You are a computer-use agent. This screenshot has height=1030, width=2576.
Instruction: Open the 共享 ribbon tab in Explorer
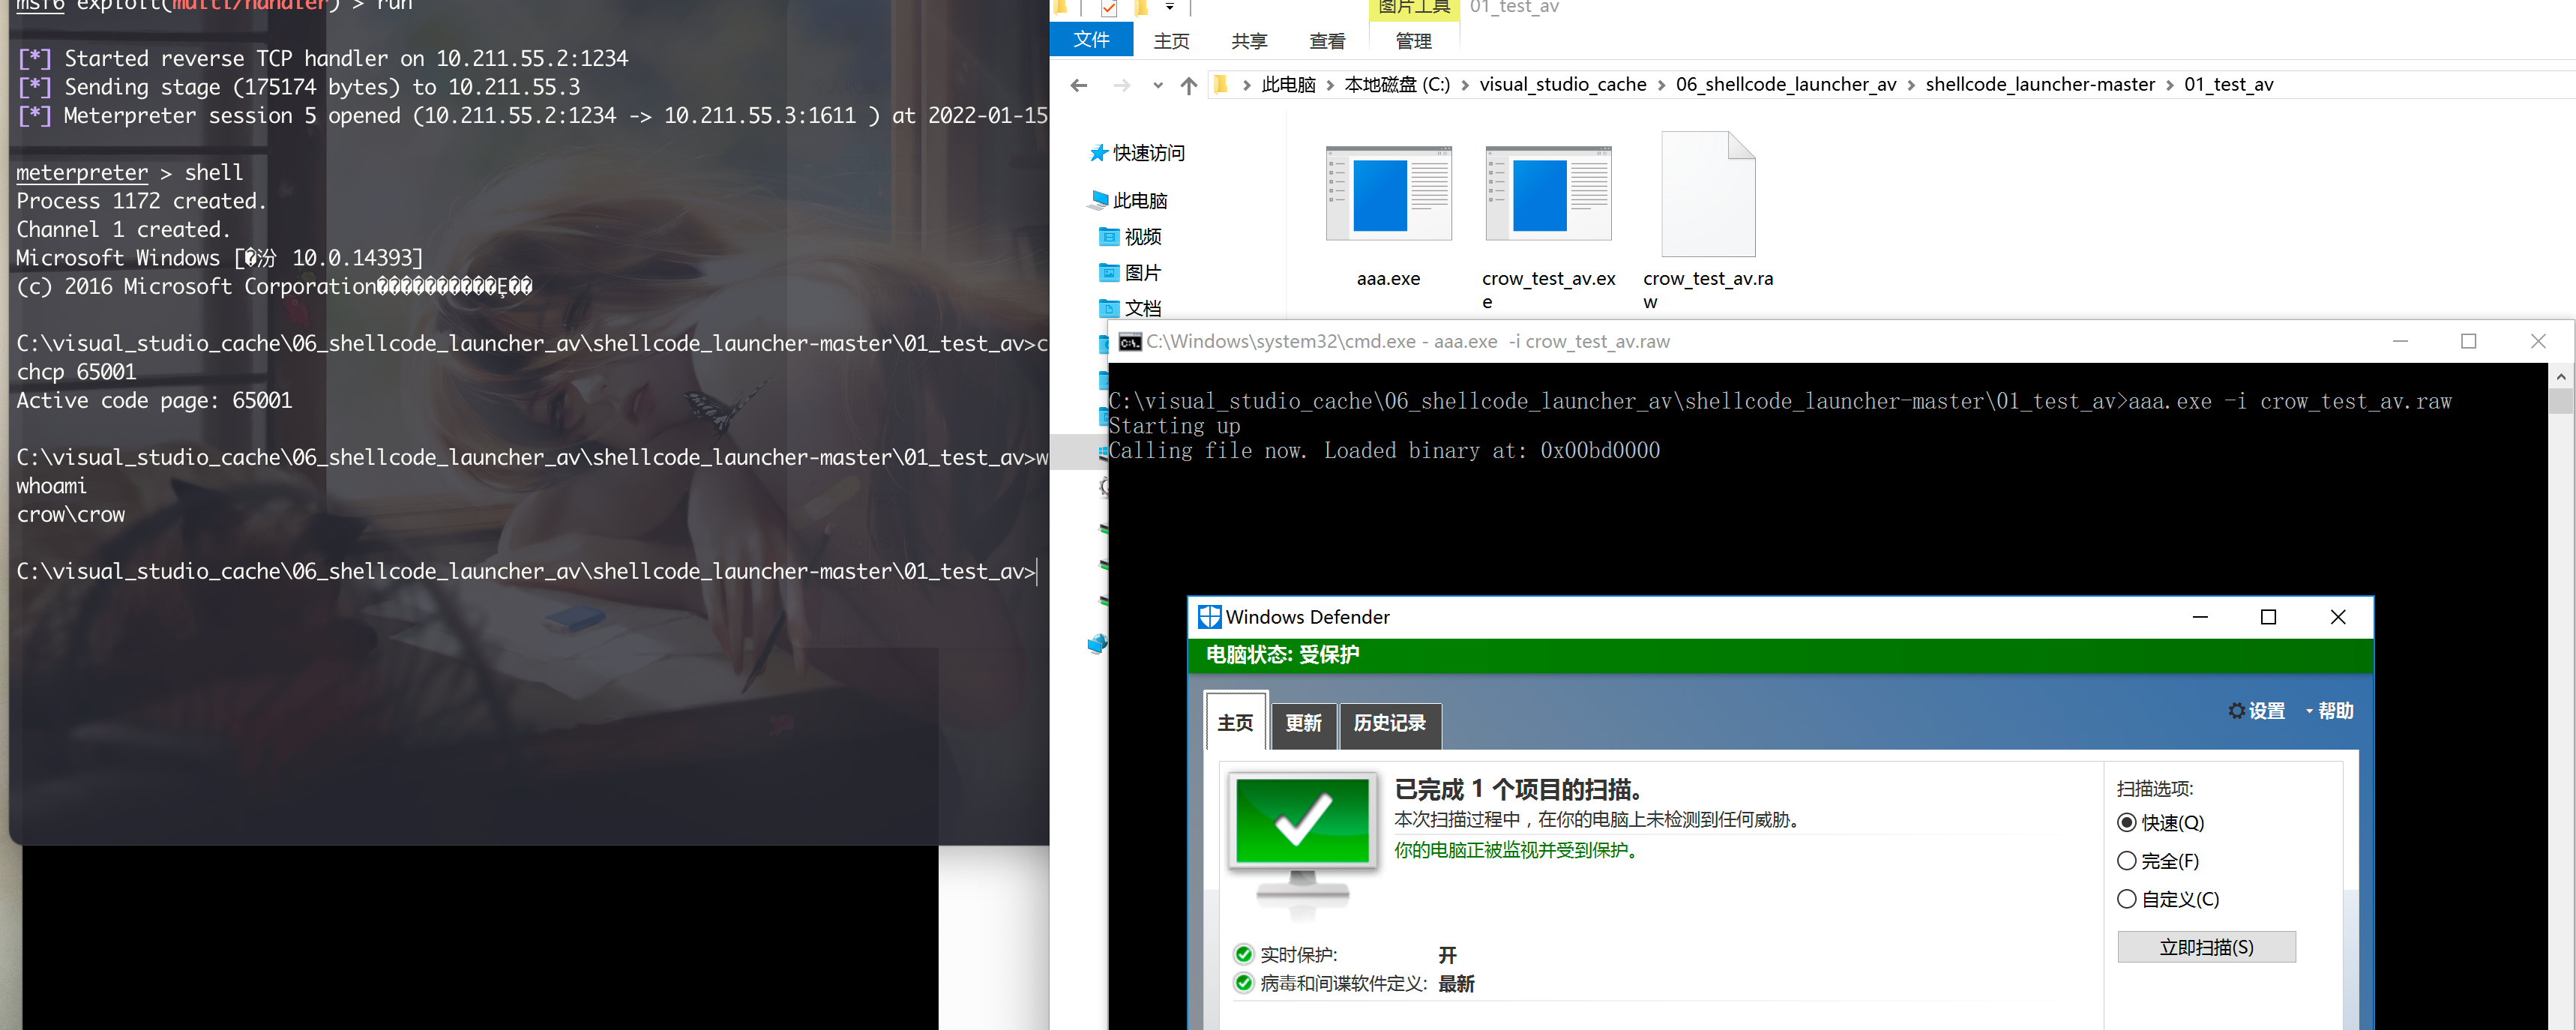point(1249,41)
